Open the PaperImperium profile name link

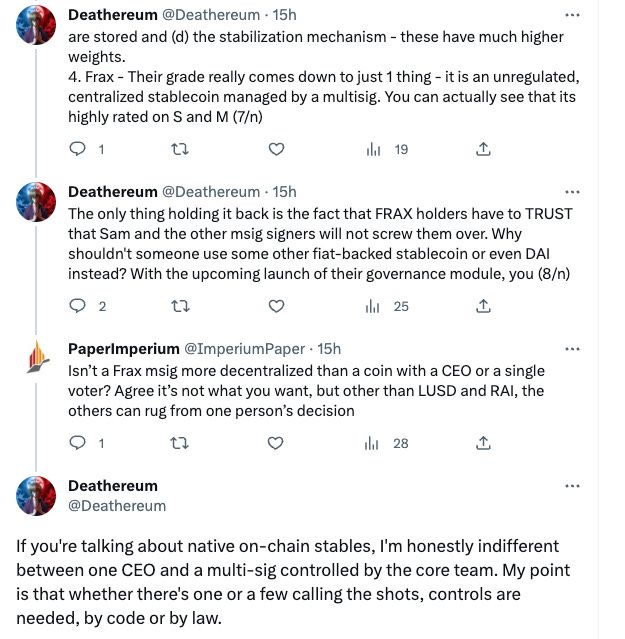click(x=122, y=349)
